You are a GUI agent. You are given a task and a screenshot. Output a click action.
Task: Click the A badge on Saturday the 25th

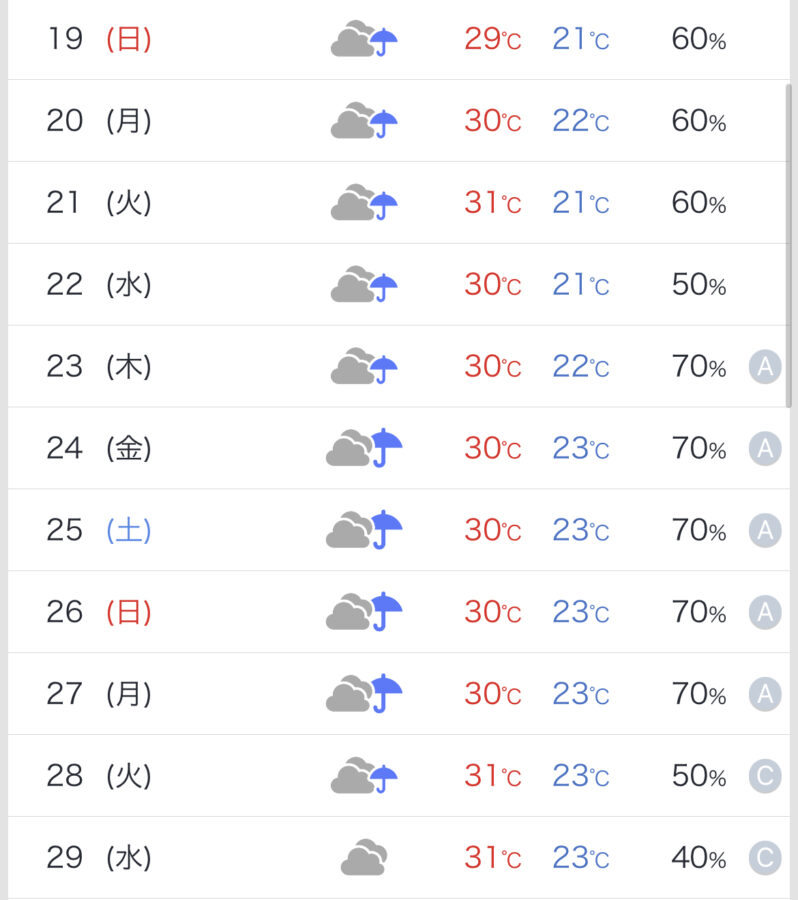point(765,530)
